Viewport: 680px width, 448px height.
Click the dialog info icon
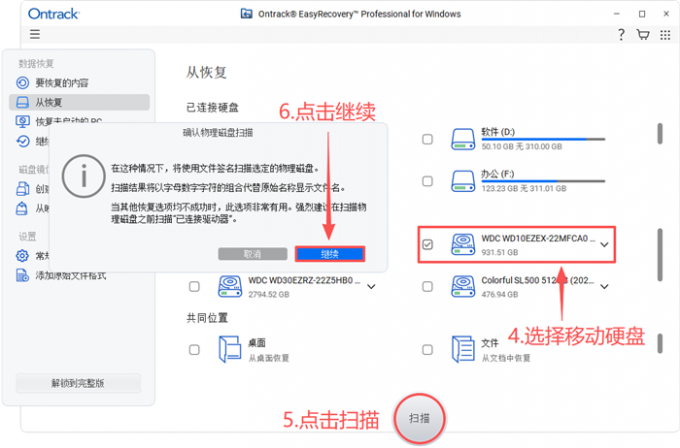(83, 176)
